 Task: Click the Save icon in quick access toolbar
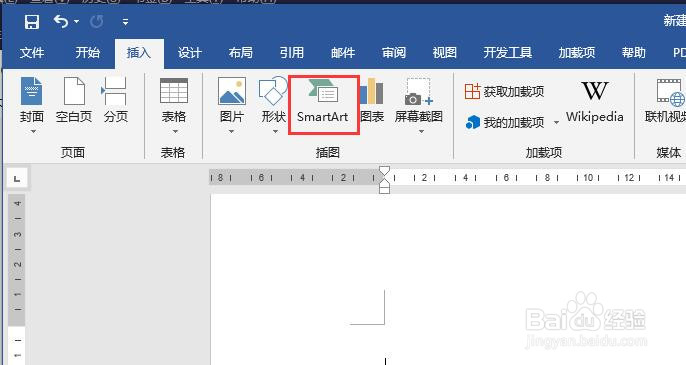[x=32, y=21]
